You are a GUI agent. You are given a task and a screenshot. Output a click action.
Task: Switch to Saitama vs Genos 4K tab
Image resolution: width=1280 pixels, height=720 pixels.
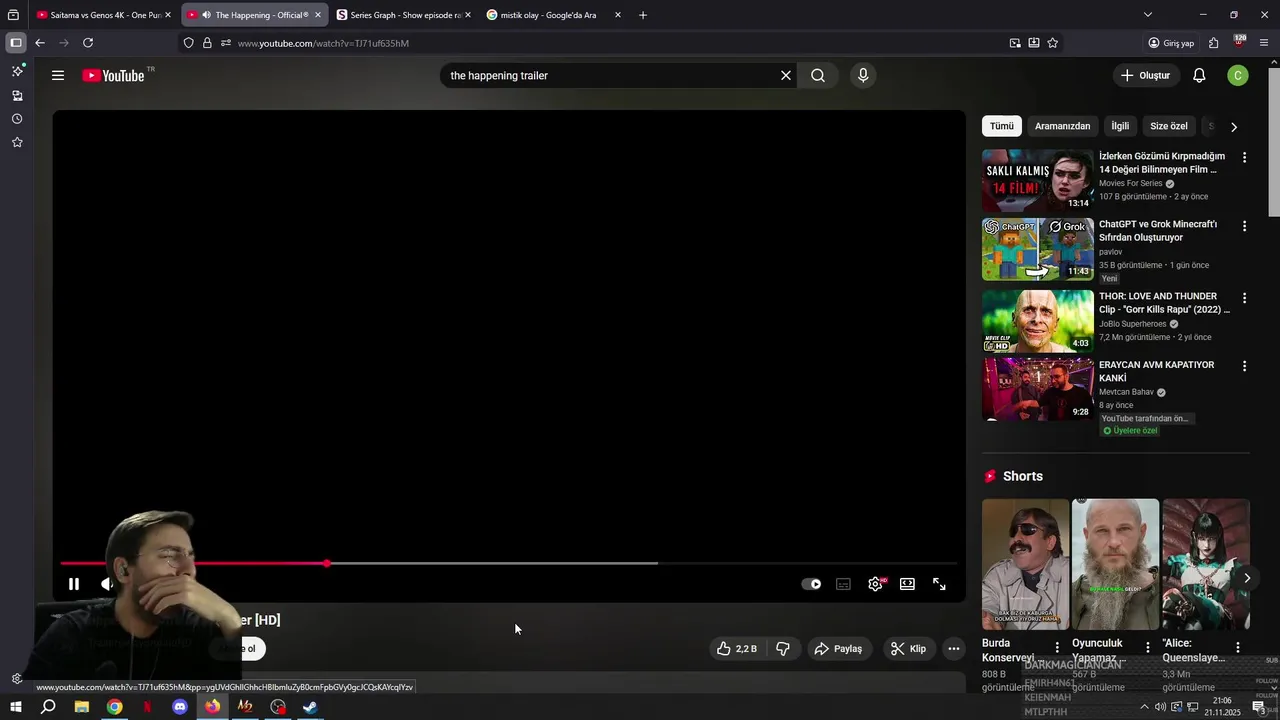coord(104,15)
